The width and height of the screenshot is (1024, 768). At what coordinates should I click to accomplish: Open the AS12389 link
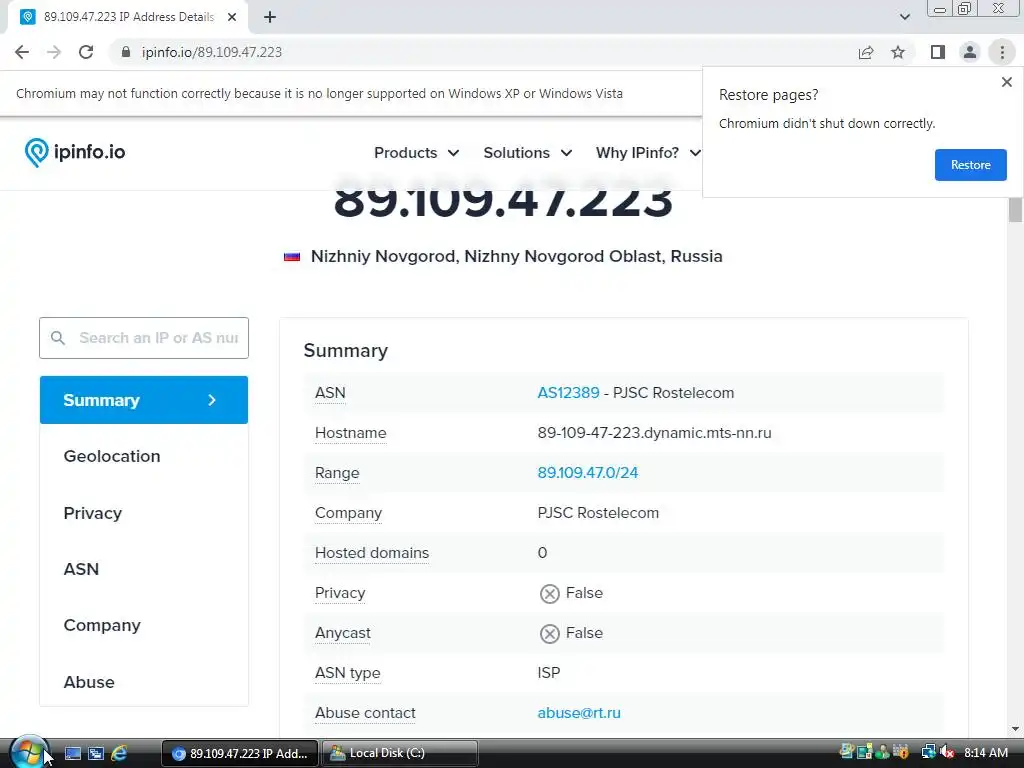tap(568, 392)
